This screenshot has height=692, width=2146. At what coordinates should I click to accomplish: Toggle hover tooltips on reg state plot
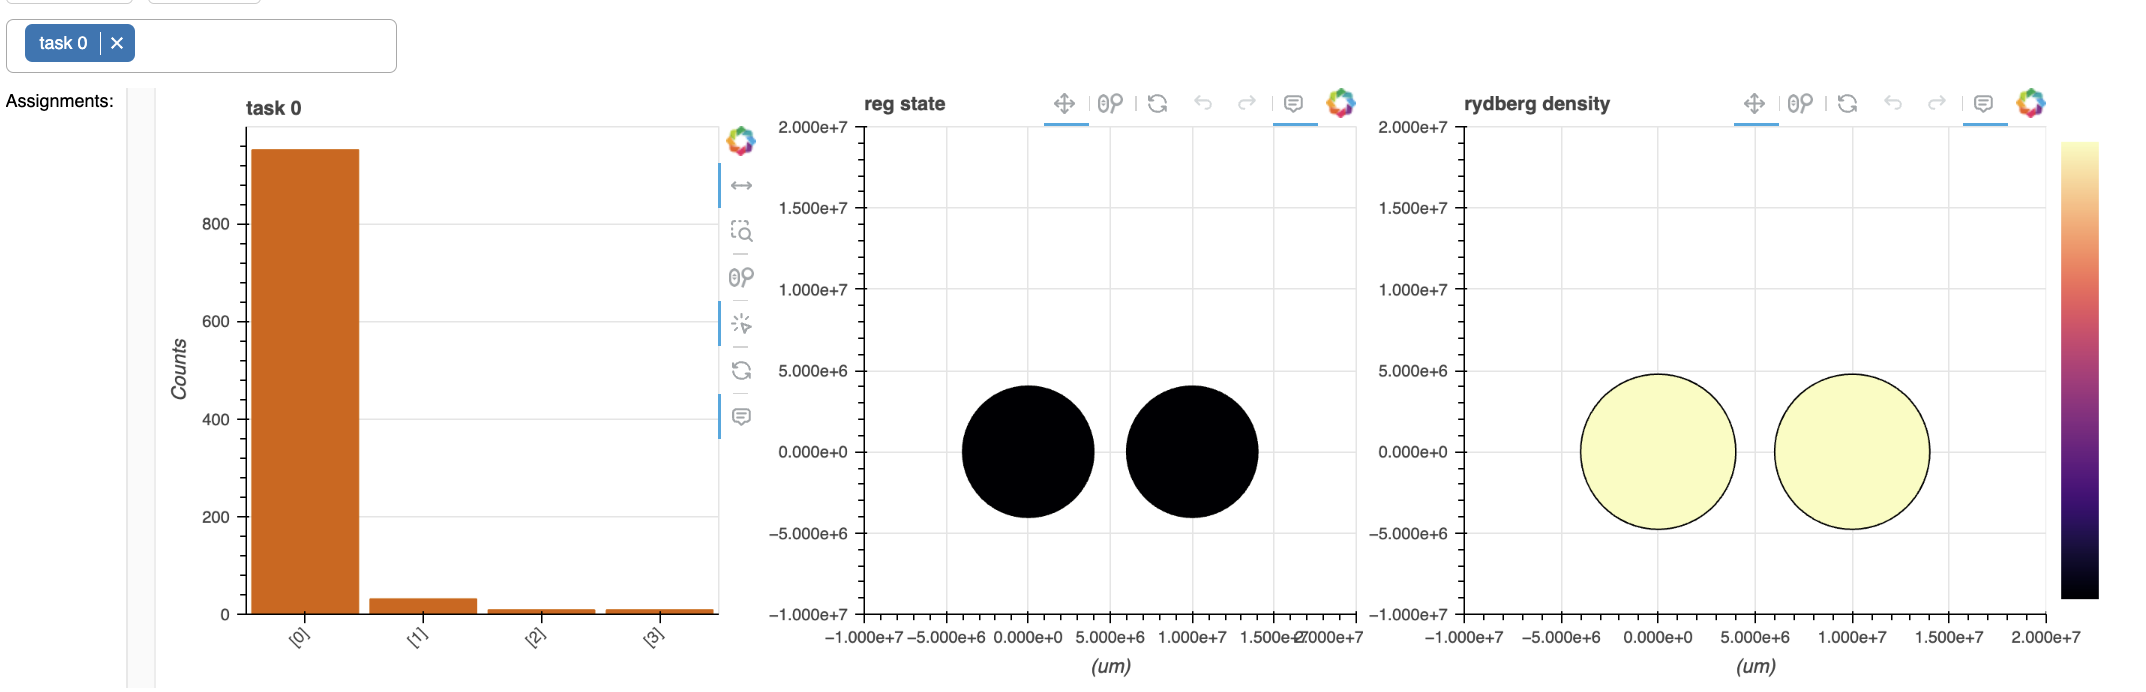coord(1293,103)
